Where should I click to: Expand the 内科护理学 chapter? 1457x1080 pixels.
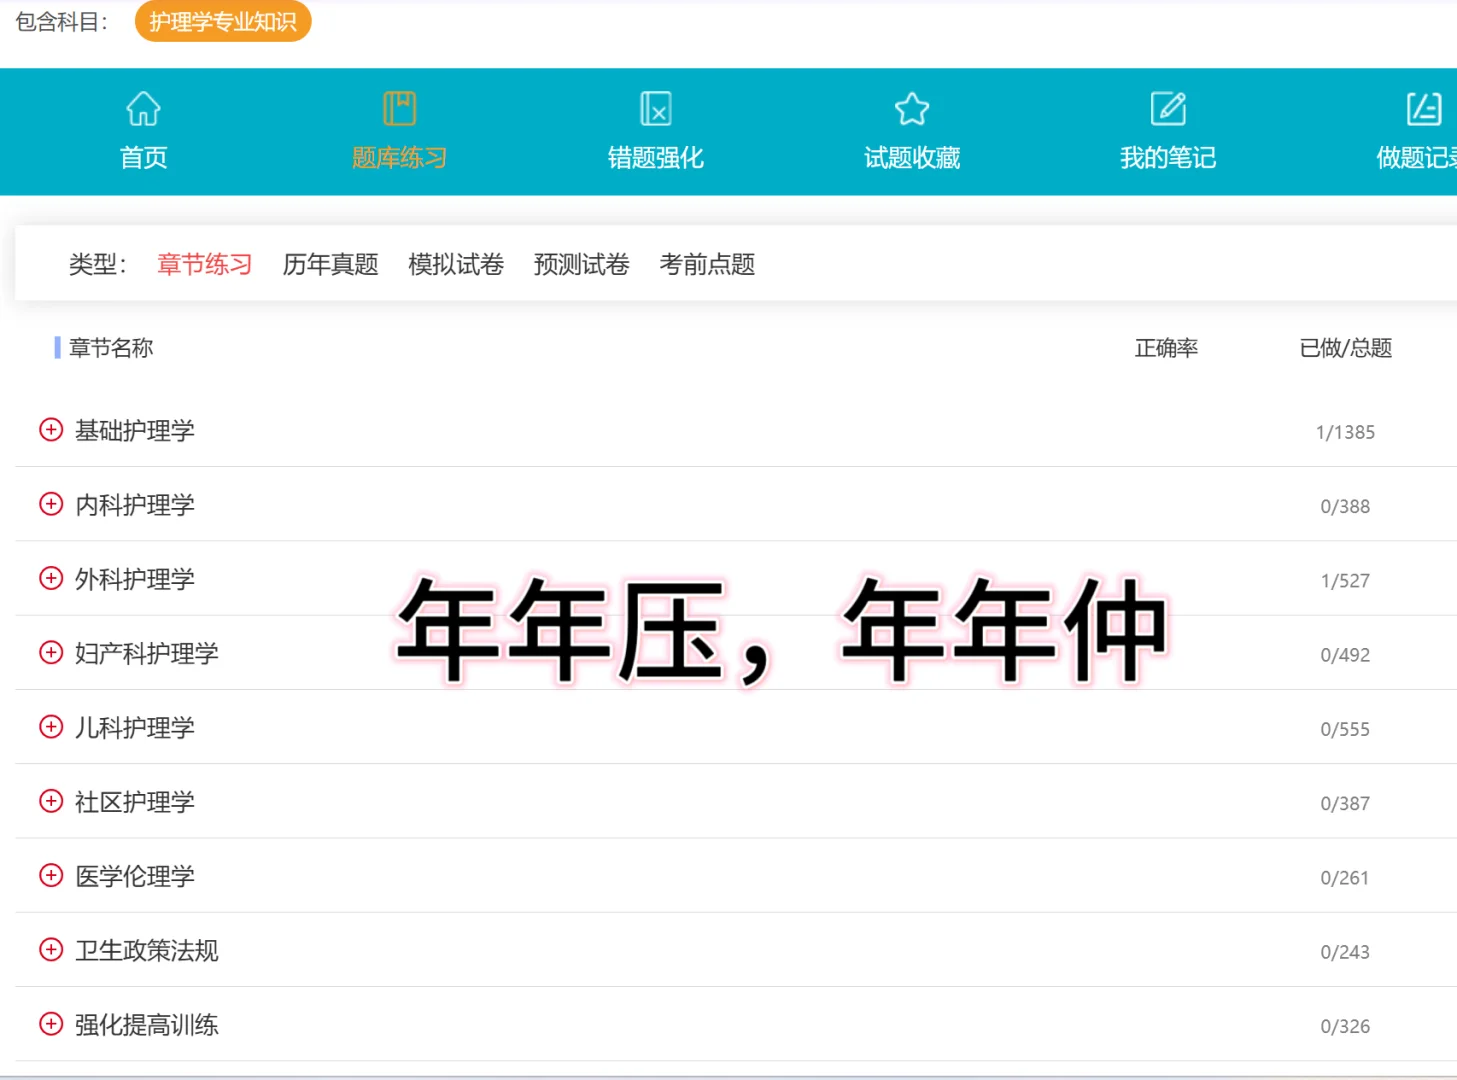(51, 504)
